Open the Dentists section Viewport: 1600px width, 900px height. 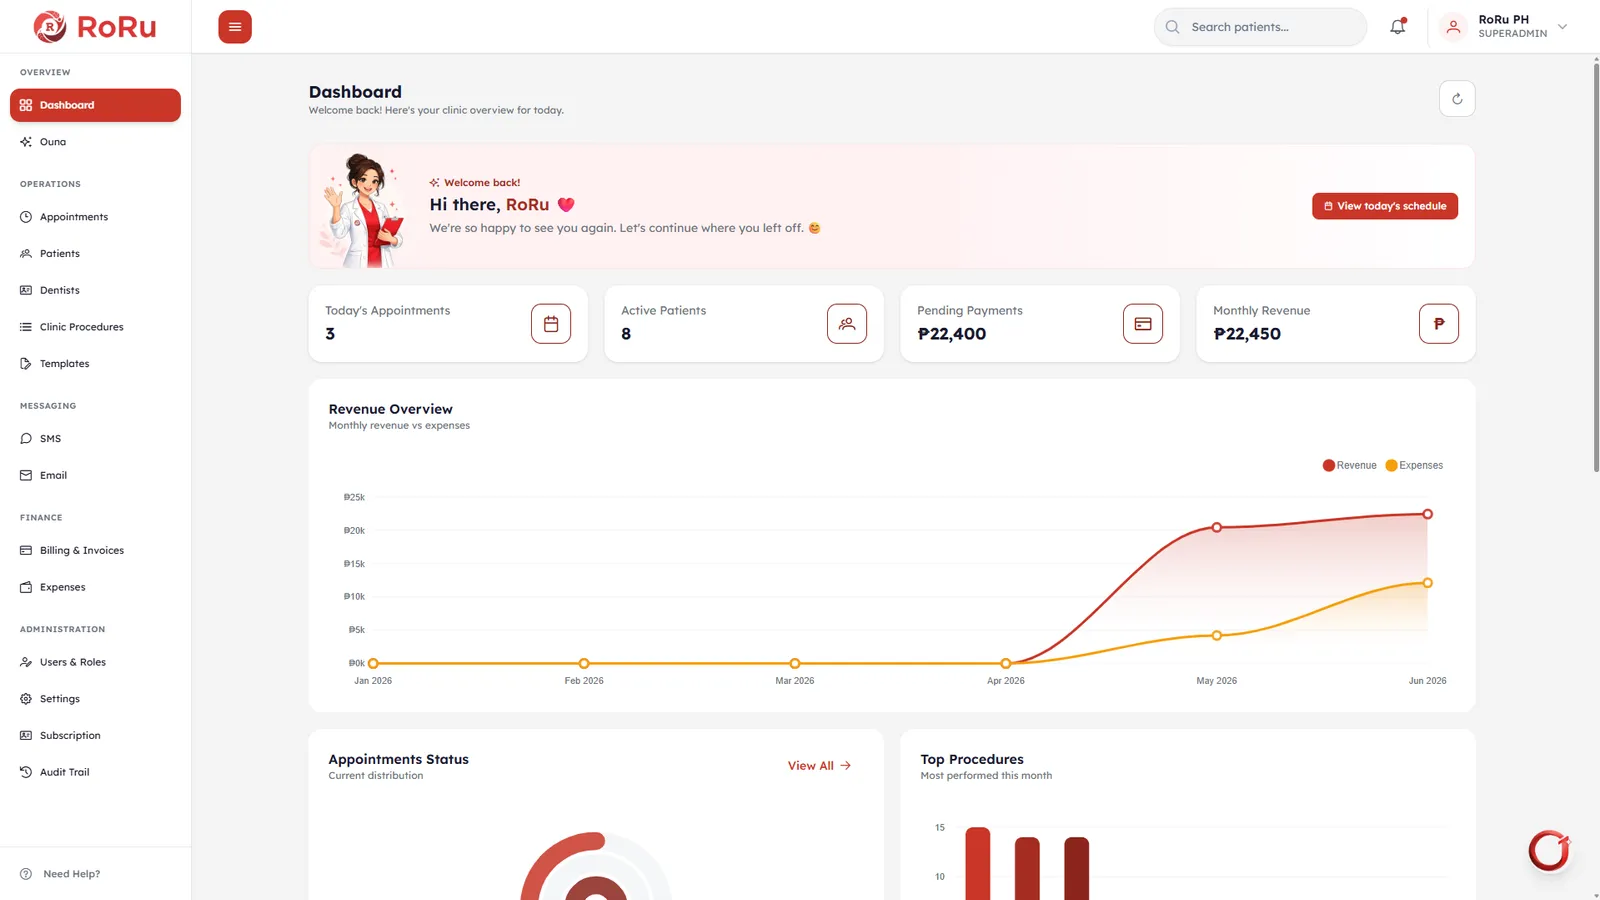coord(95,290)
